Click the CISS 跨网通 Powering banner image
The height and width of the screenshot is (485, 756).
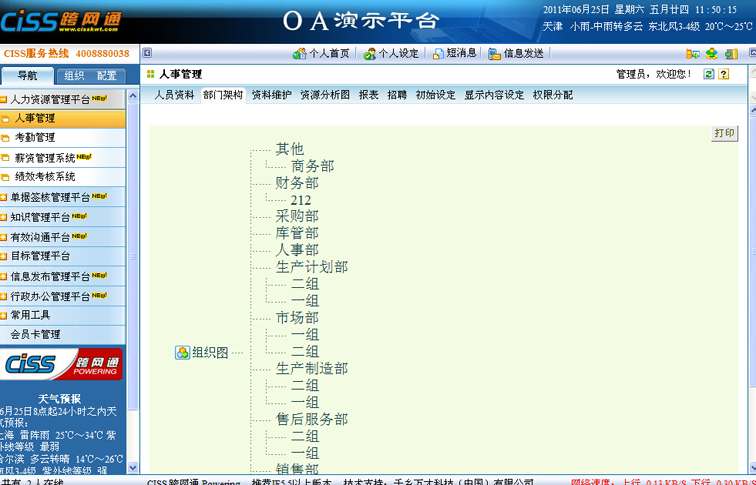(64, 364)
